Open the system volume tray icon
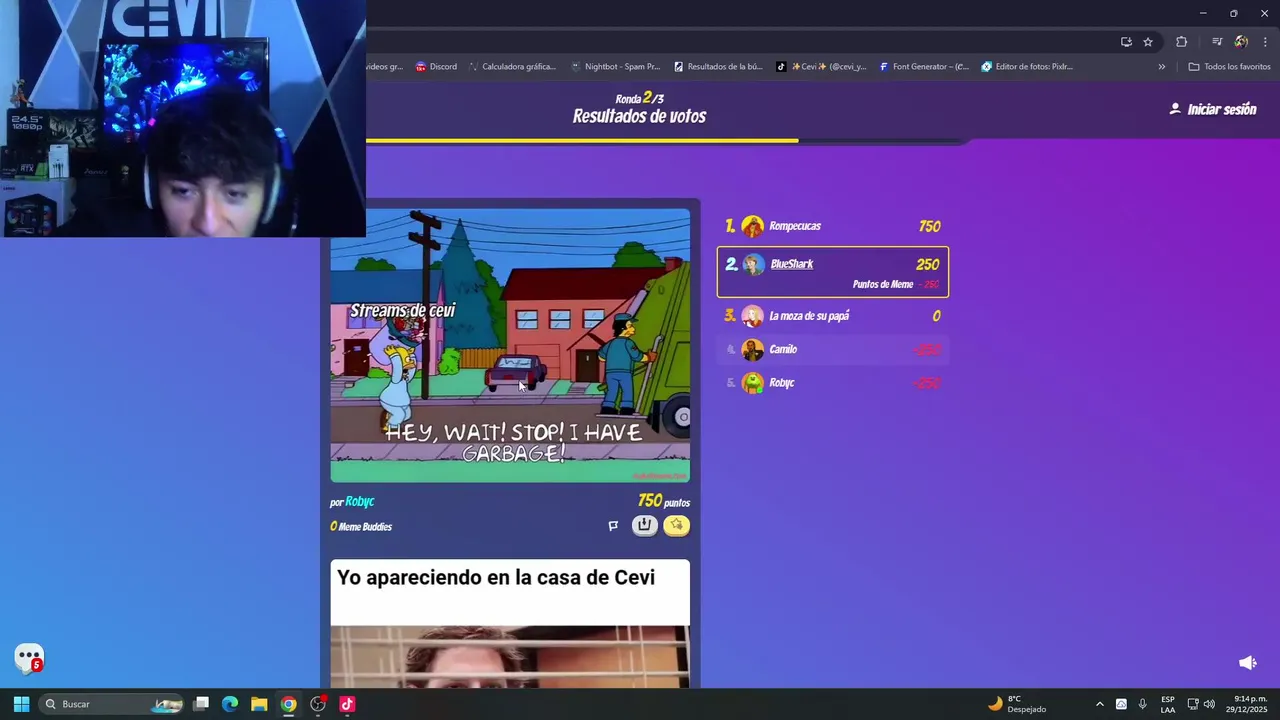Screen dimensions: 1280x720 click(x=1209, y=704)
